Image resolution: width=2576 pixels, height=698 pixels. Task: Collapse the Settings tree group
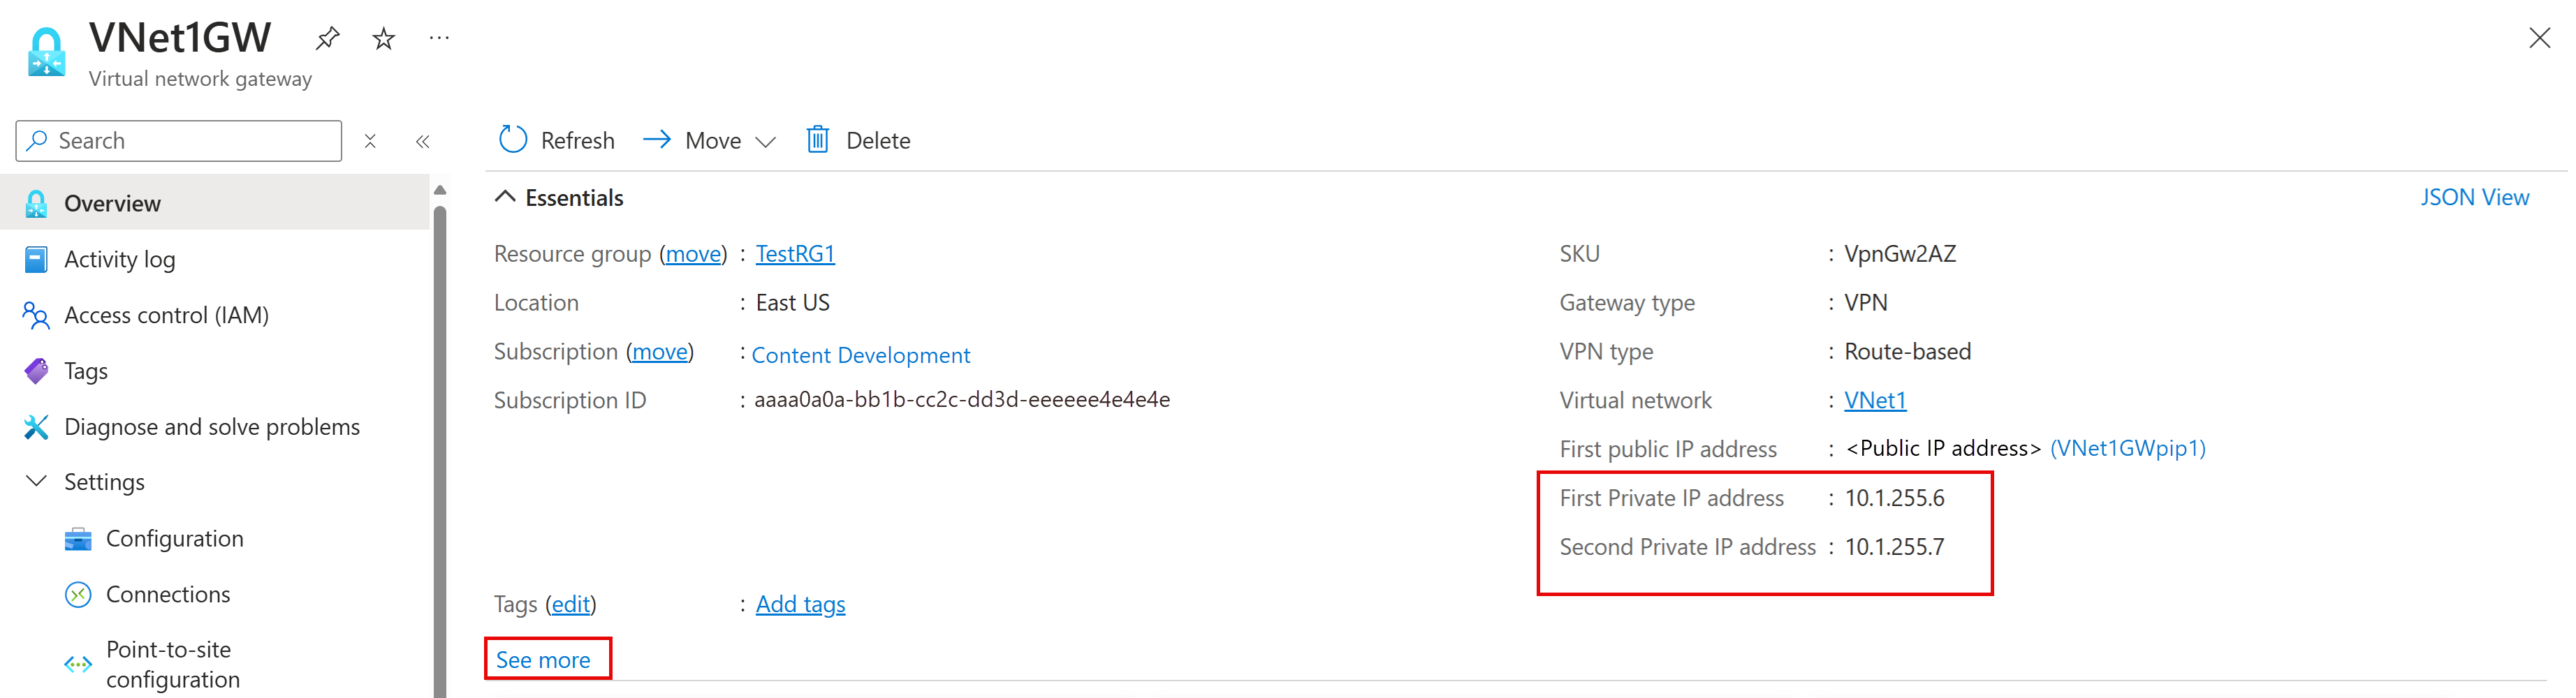pos(37,481)
